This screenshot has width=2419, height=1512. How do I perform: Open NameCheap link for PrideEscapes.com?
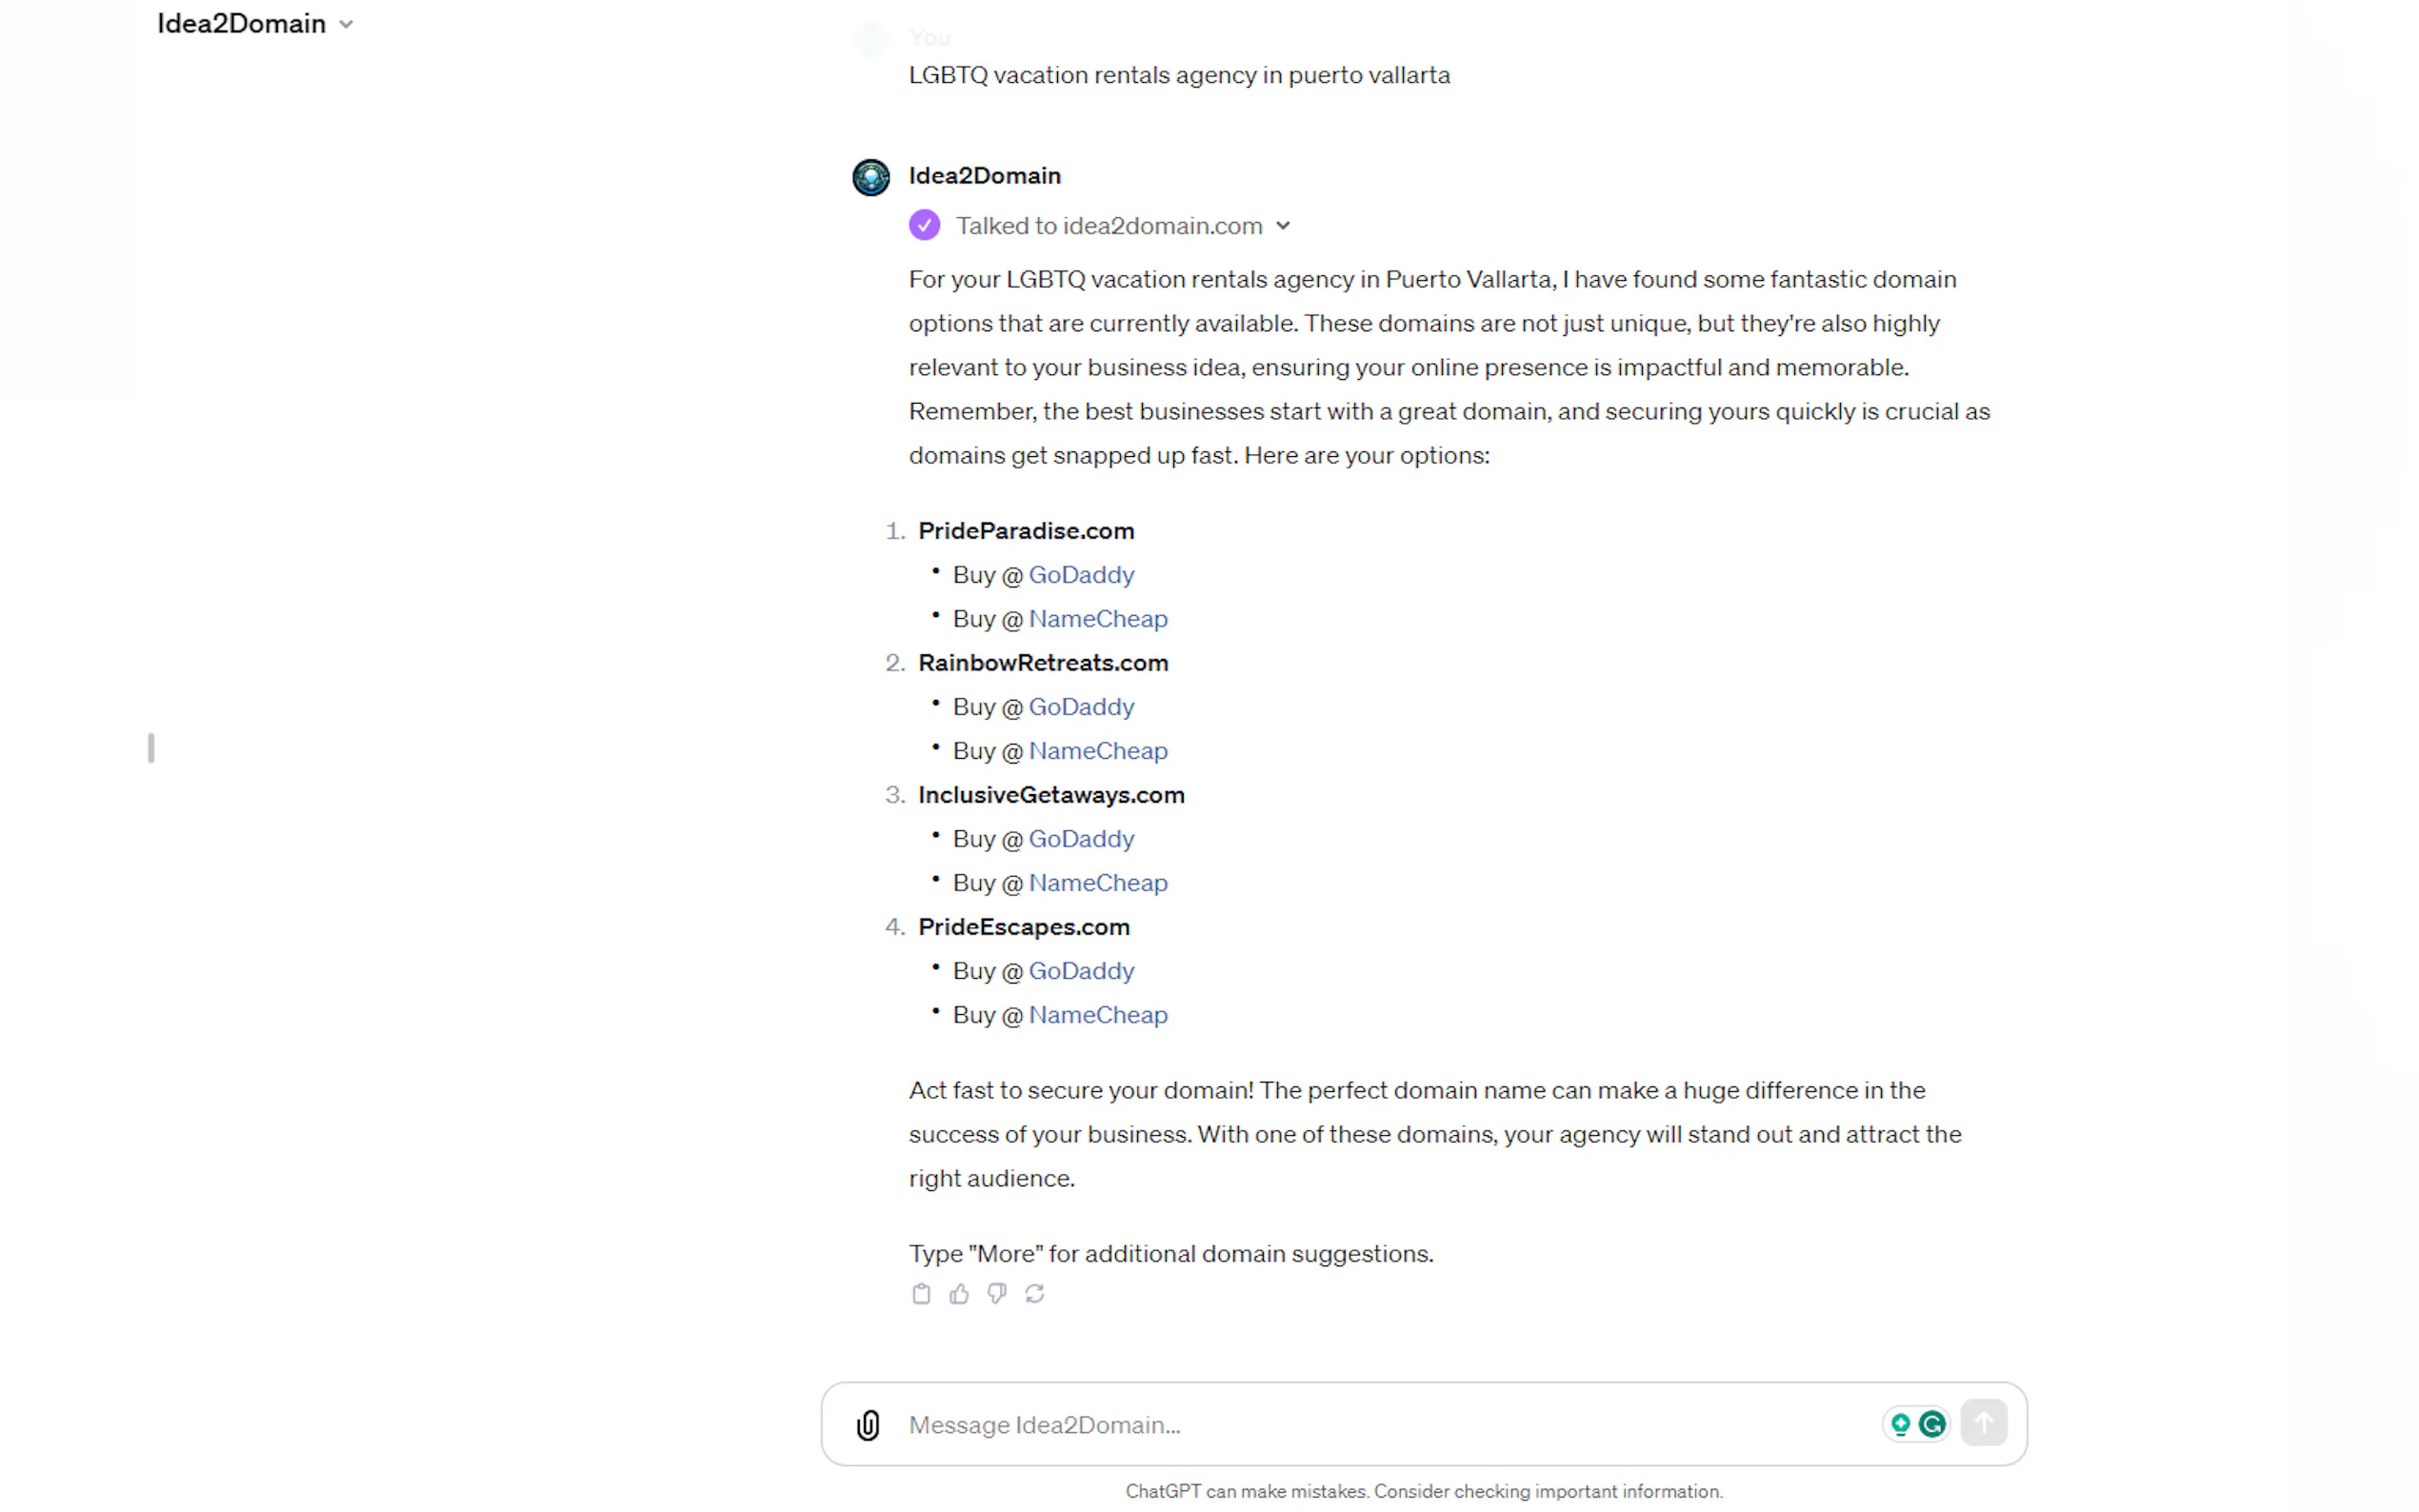click(1097, 1015)
